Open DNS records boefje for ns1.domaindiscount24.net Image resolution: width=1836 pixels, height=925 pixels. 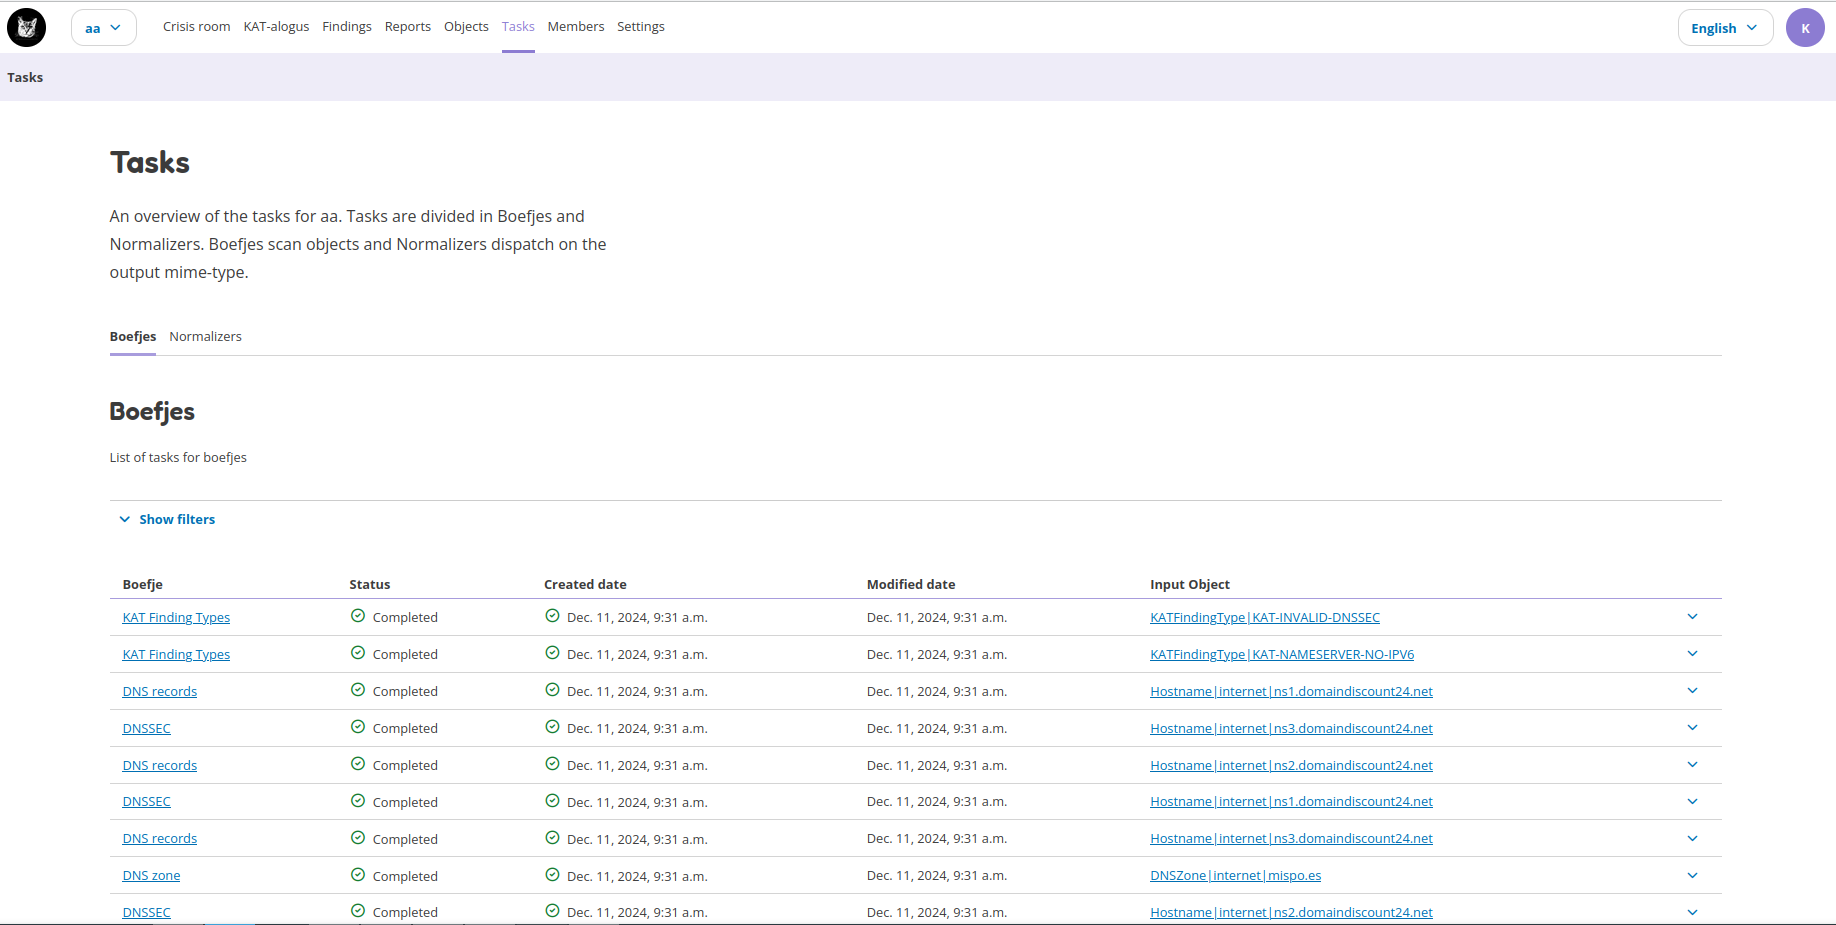[x=160, y=692]
